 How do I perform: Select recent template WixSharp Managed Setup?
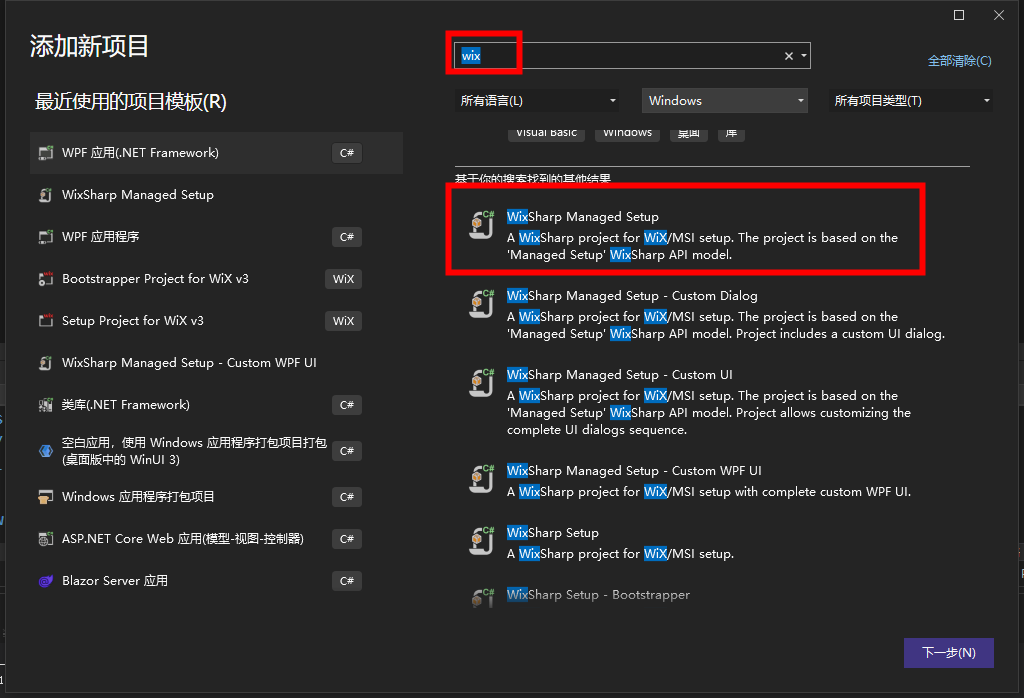pos(216,195)
